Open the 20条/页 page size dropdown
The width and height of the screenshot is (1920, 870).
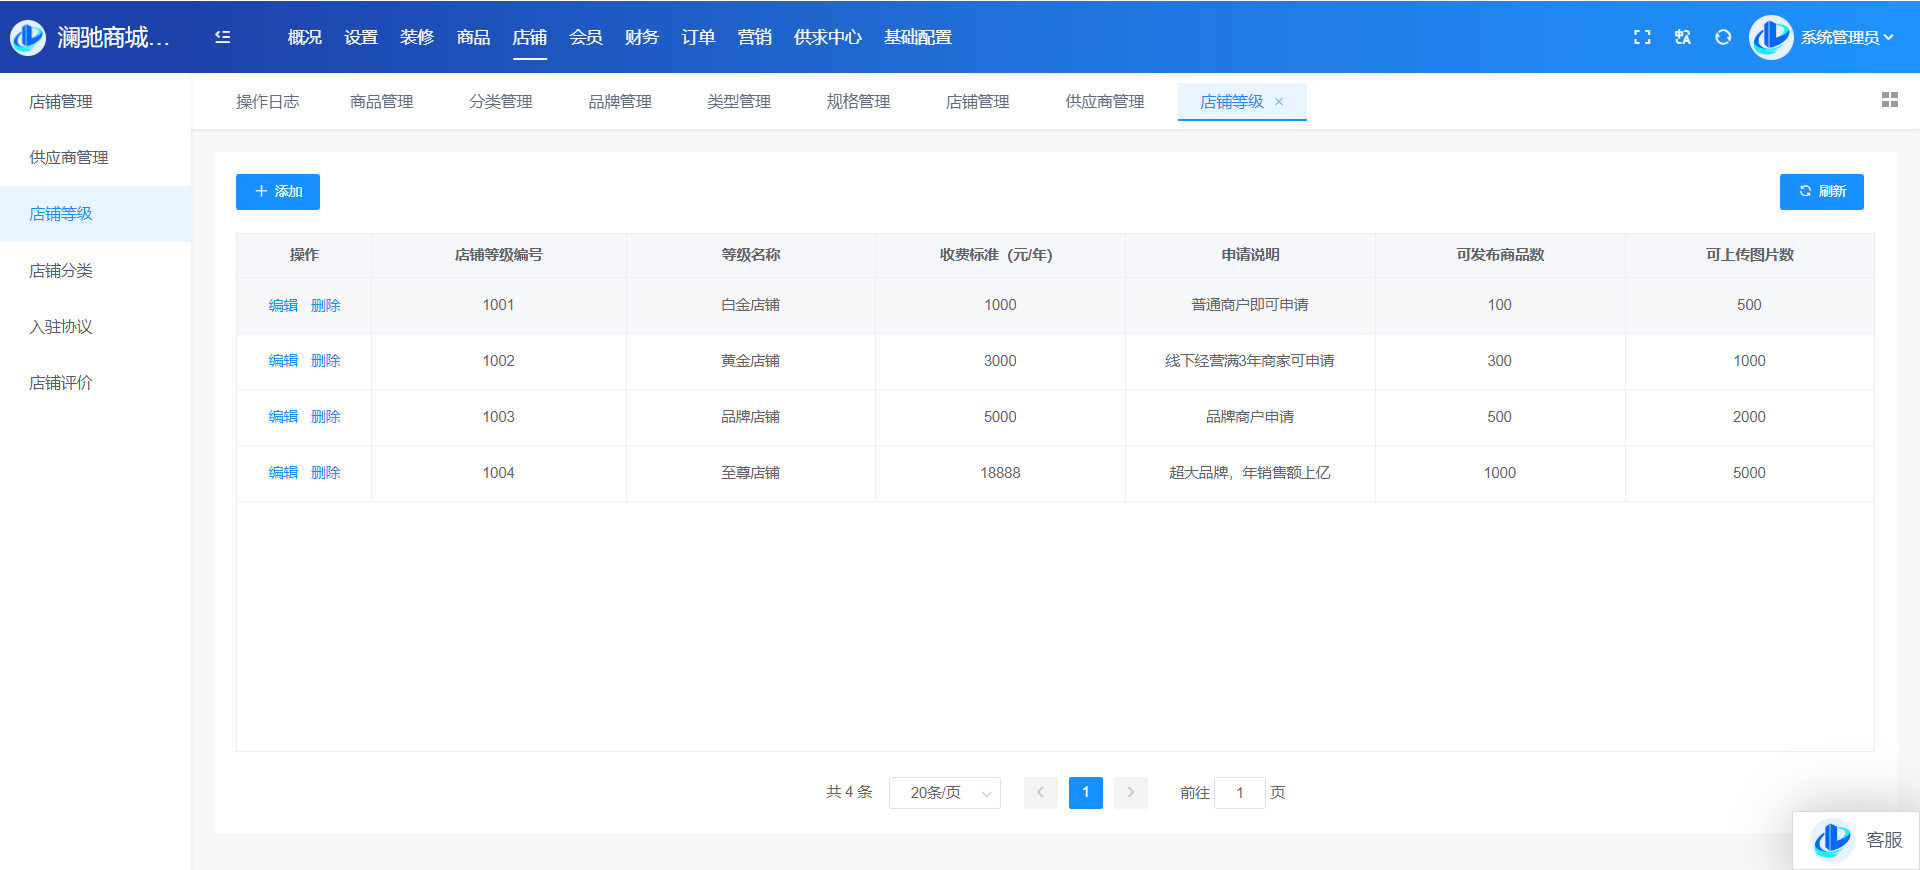pyautogui.click(x=944, y=793)
